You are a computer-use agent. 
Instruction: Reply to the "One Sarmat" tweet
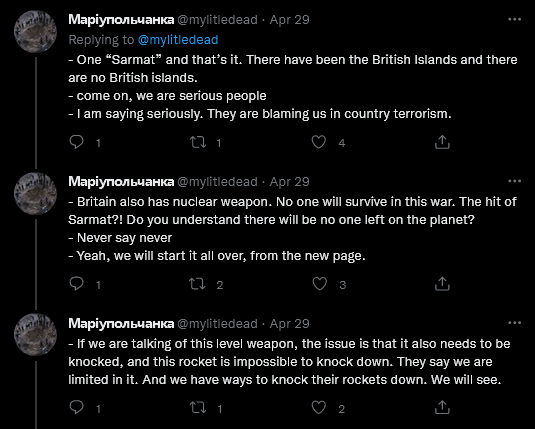[x=76, y=142]
